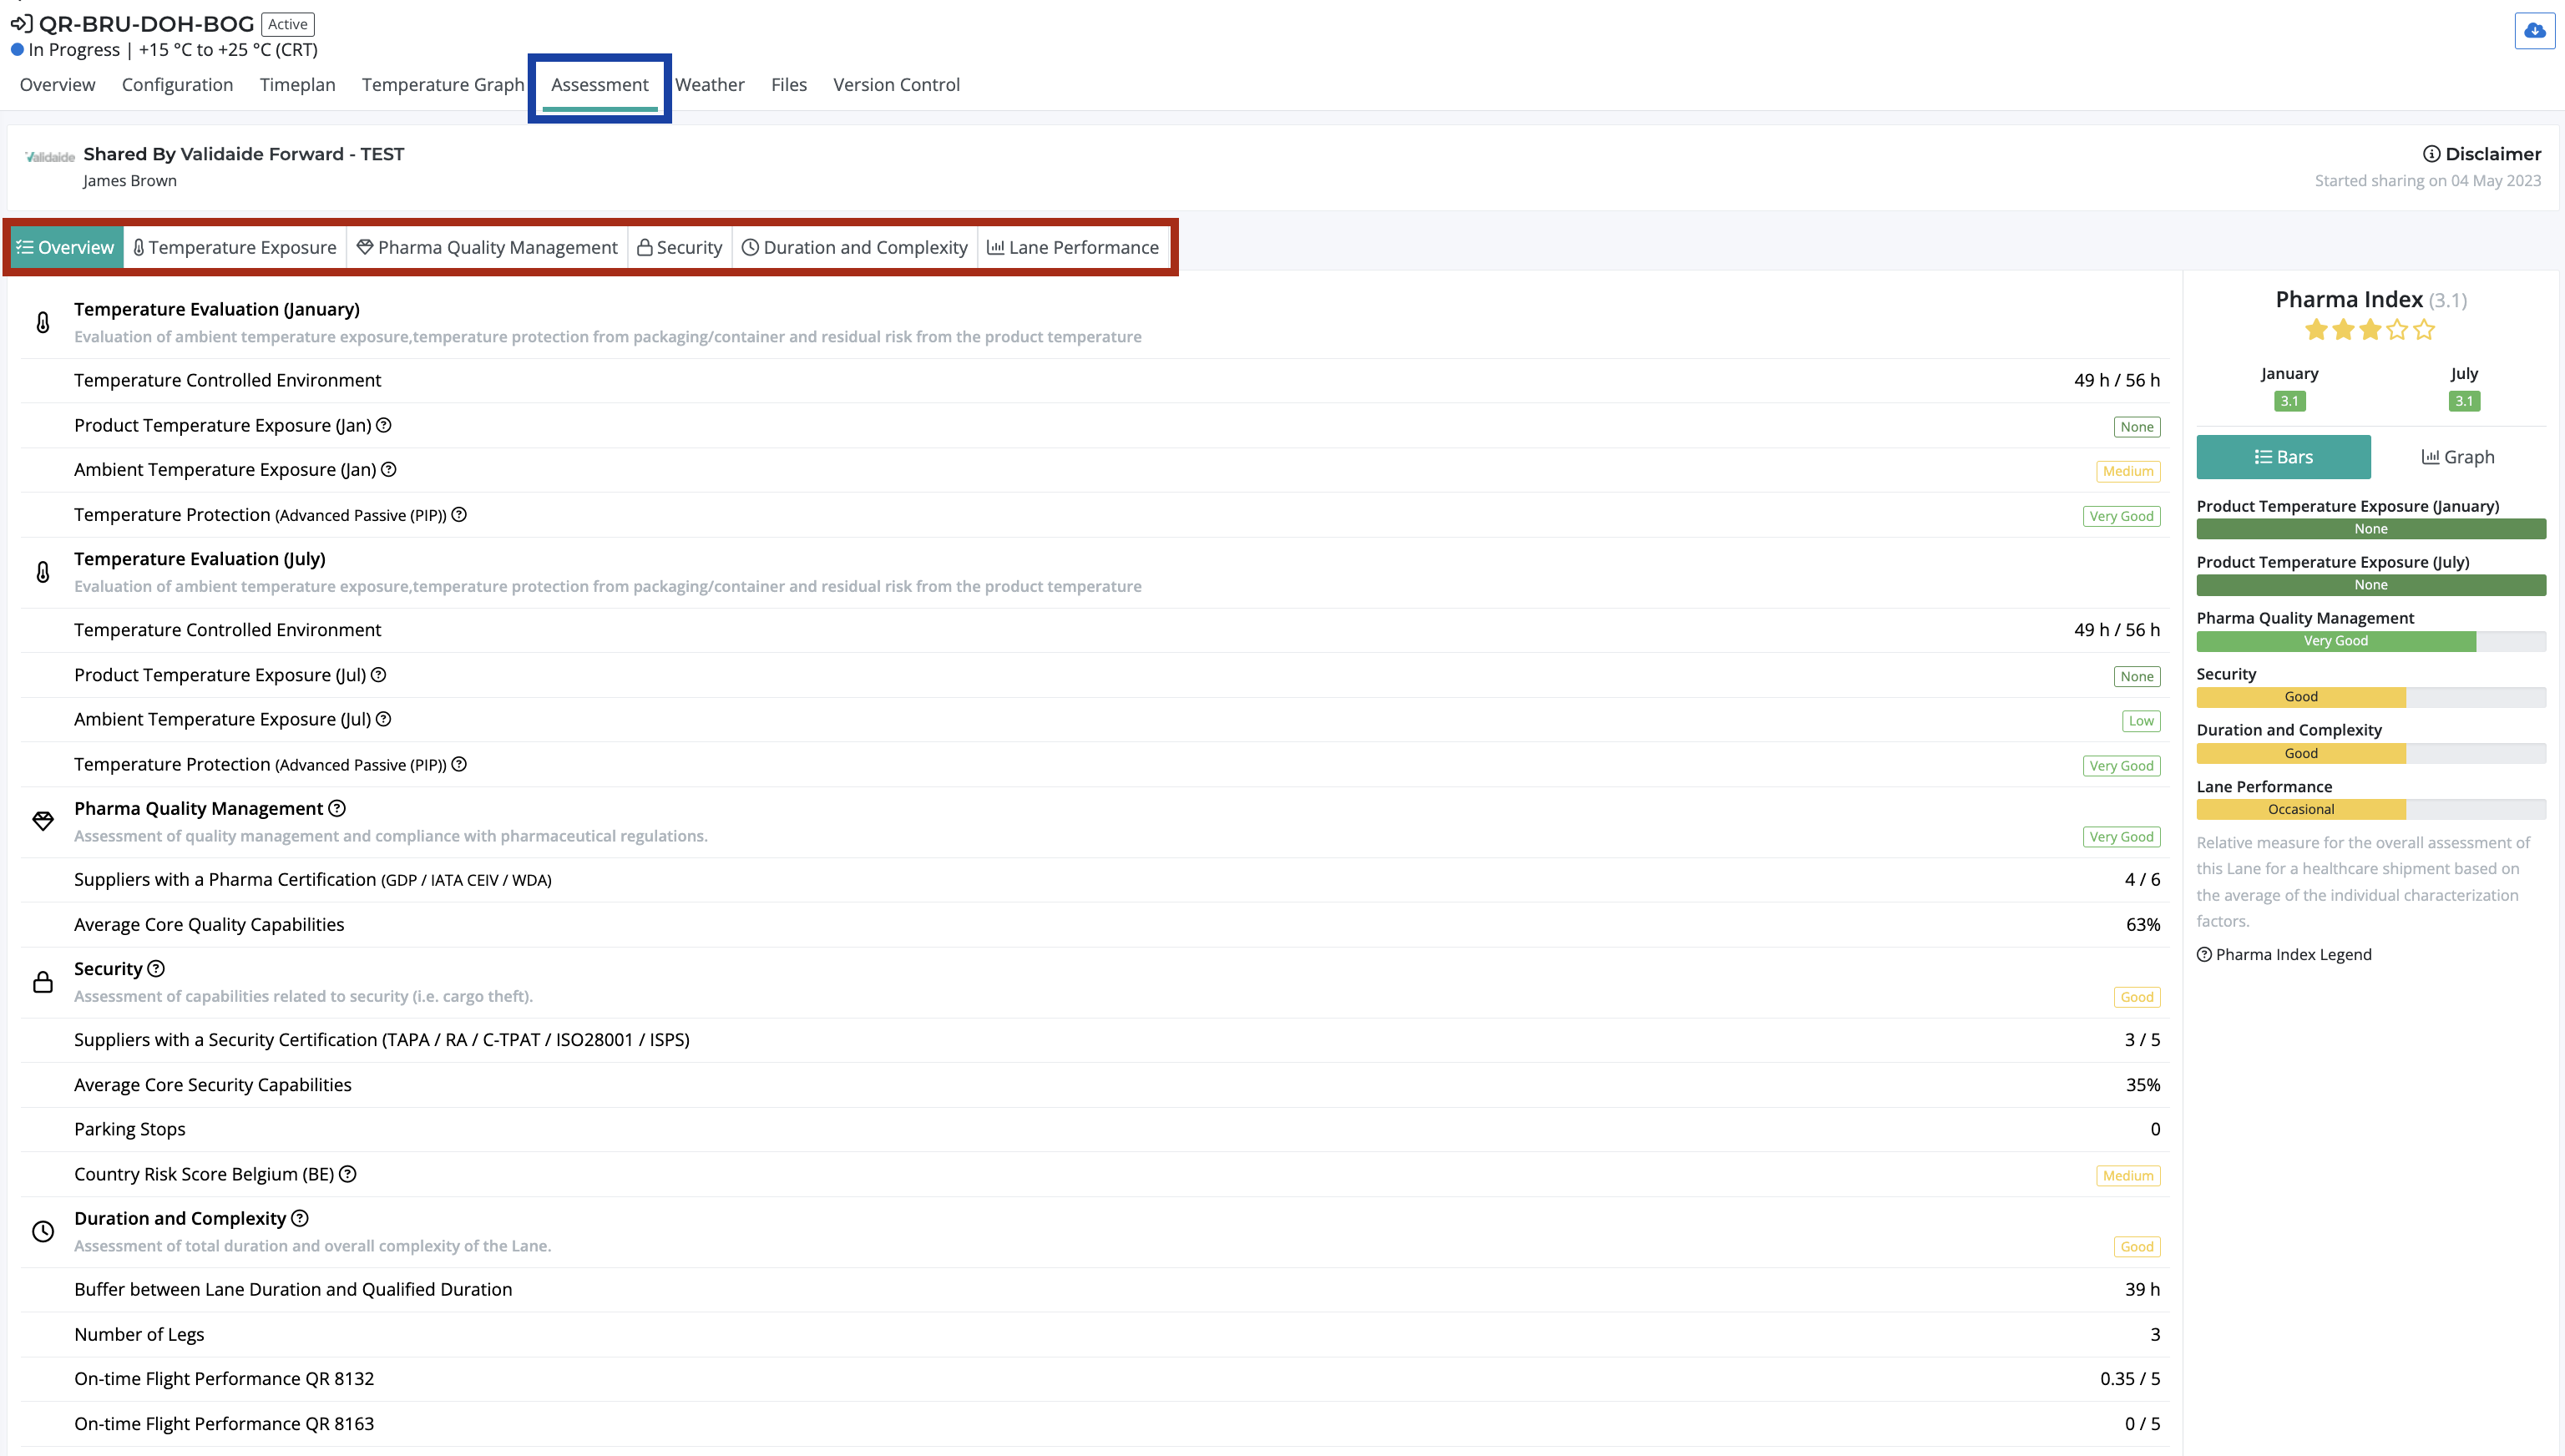
Task: Open the Lane Performance sub-tab
Action: (x=1073, y=247)
